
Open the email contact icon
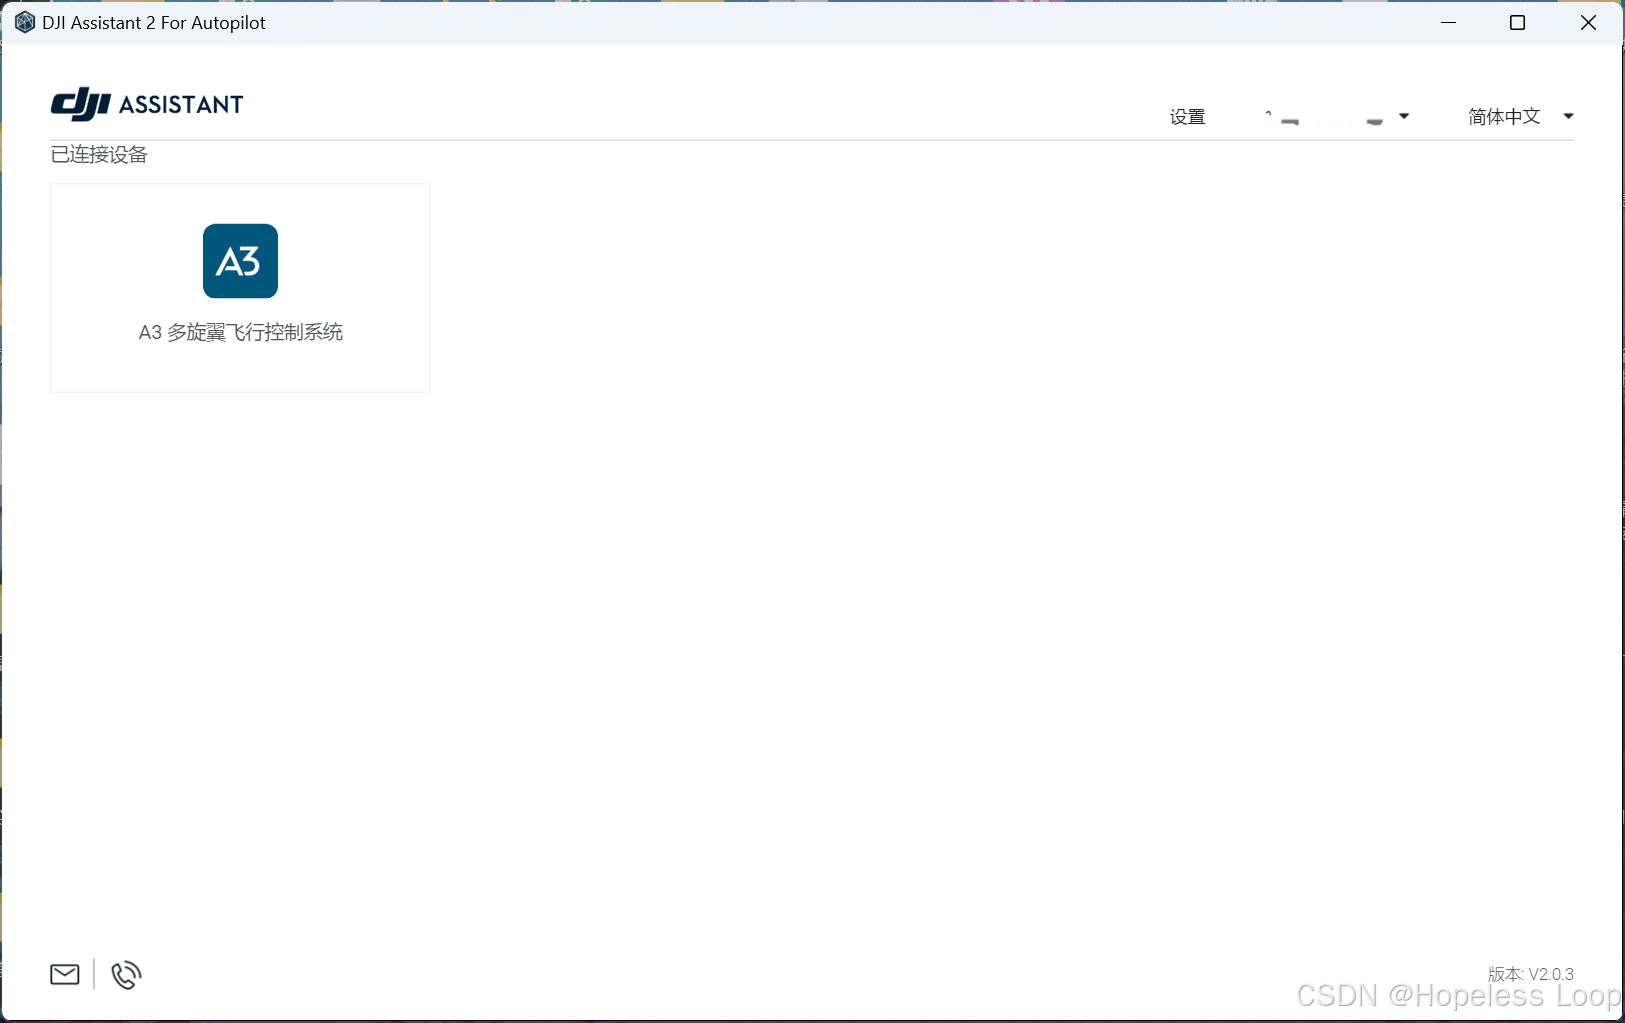coord(65,974)
